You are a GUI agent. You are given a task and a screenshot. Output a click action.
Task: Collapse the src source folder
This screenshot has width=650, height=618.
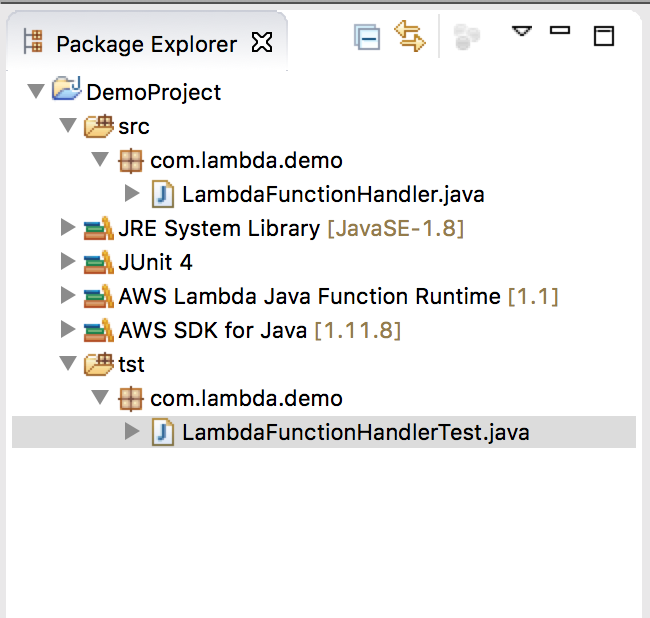point(68,125)
